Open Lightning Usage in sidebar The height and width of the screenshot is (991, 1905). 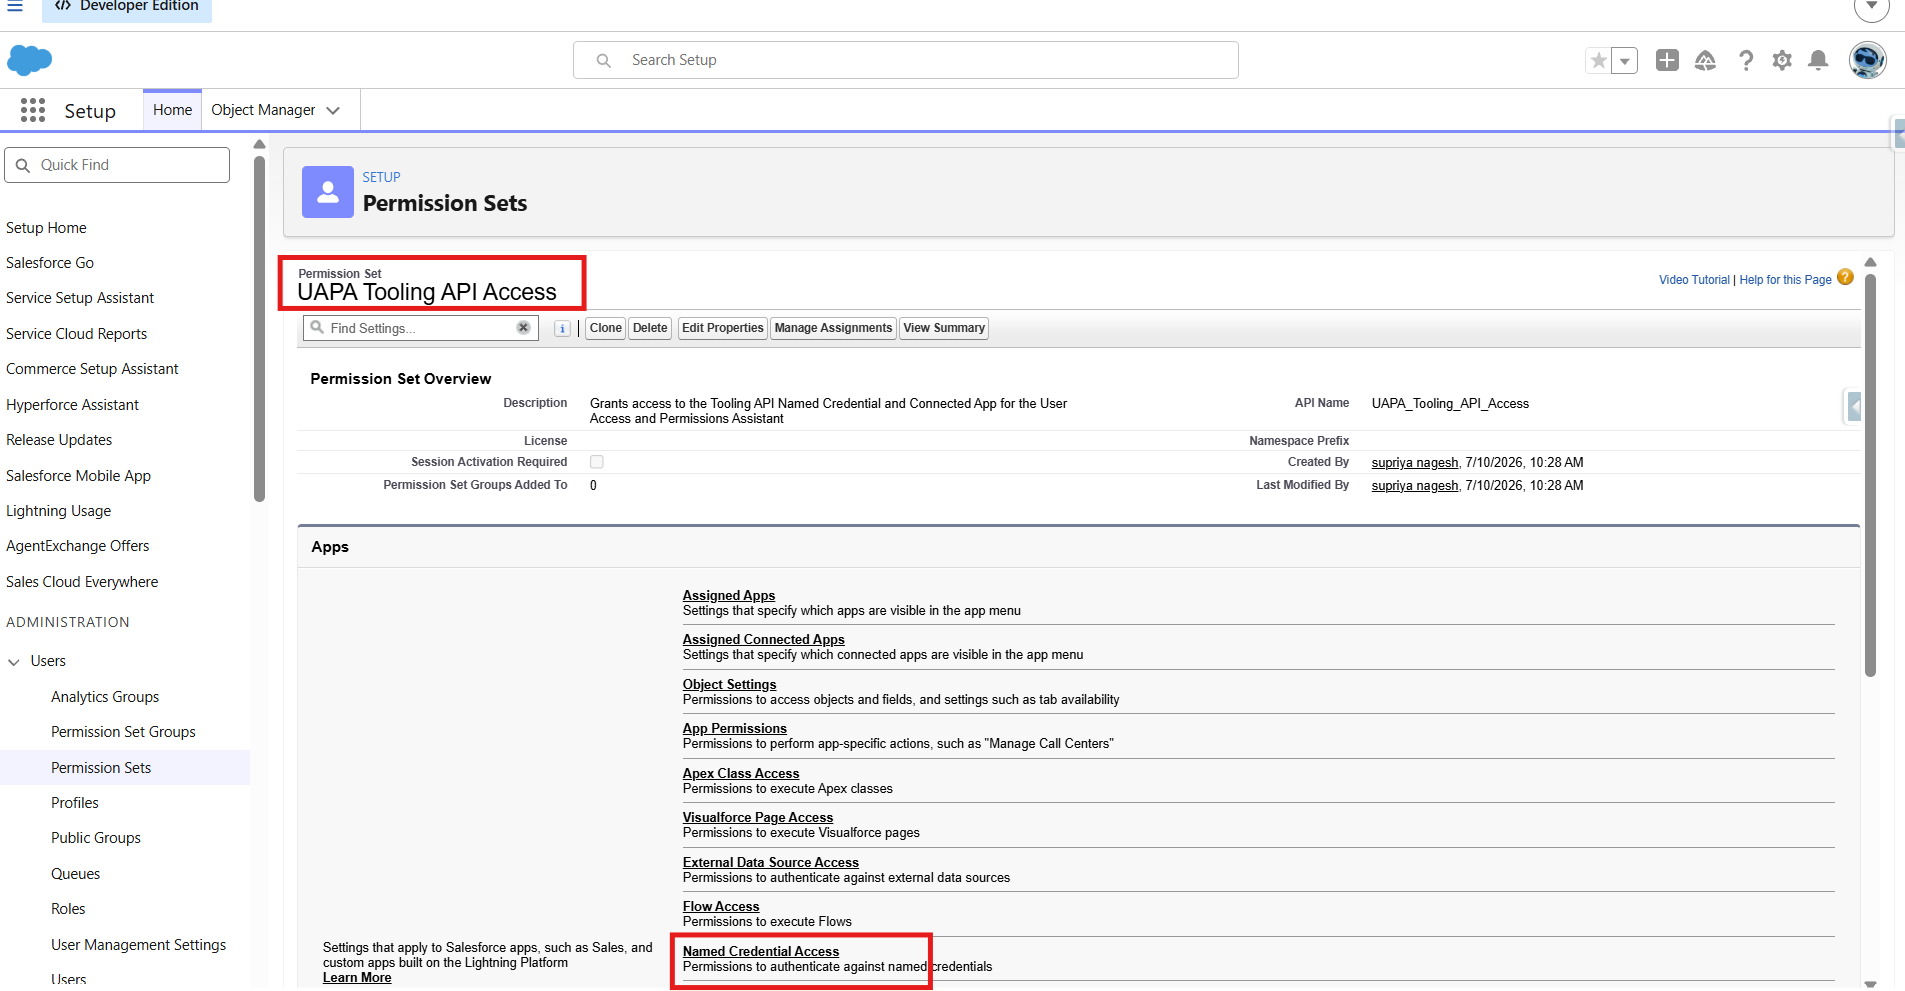(x=58, y=511)
